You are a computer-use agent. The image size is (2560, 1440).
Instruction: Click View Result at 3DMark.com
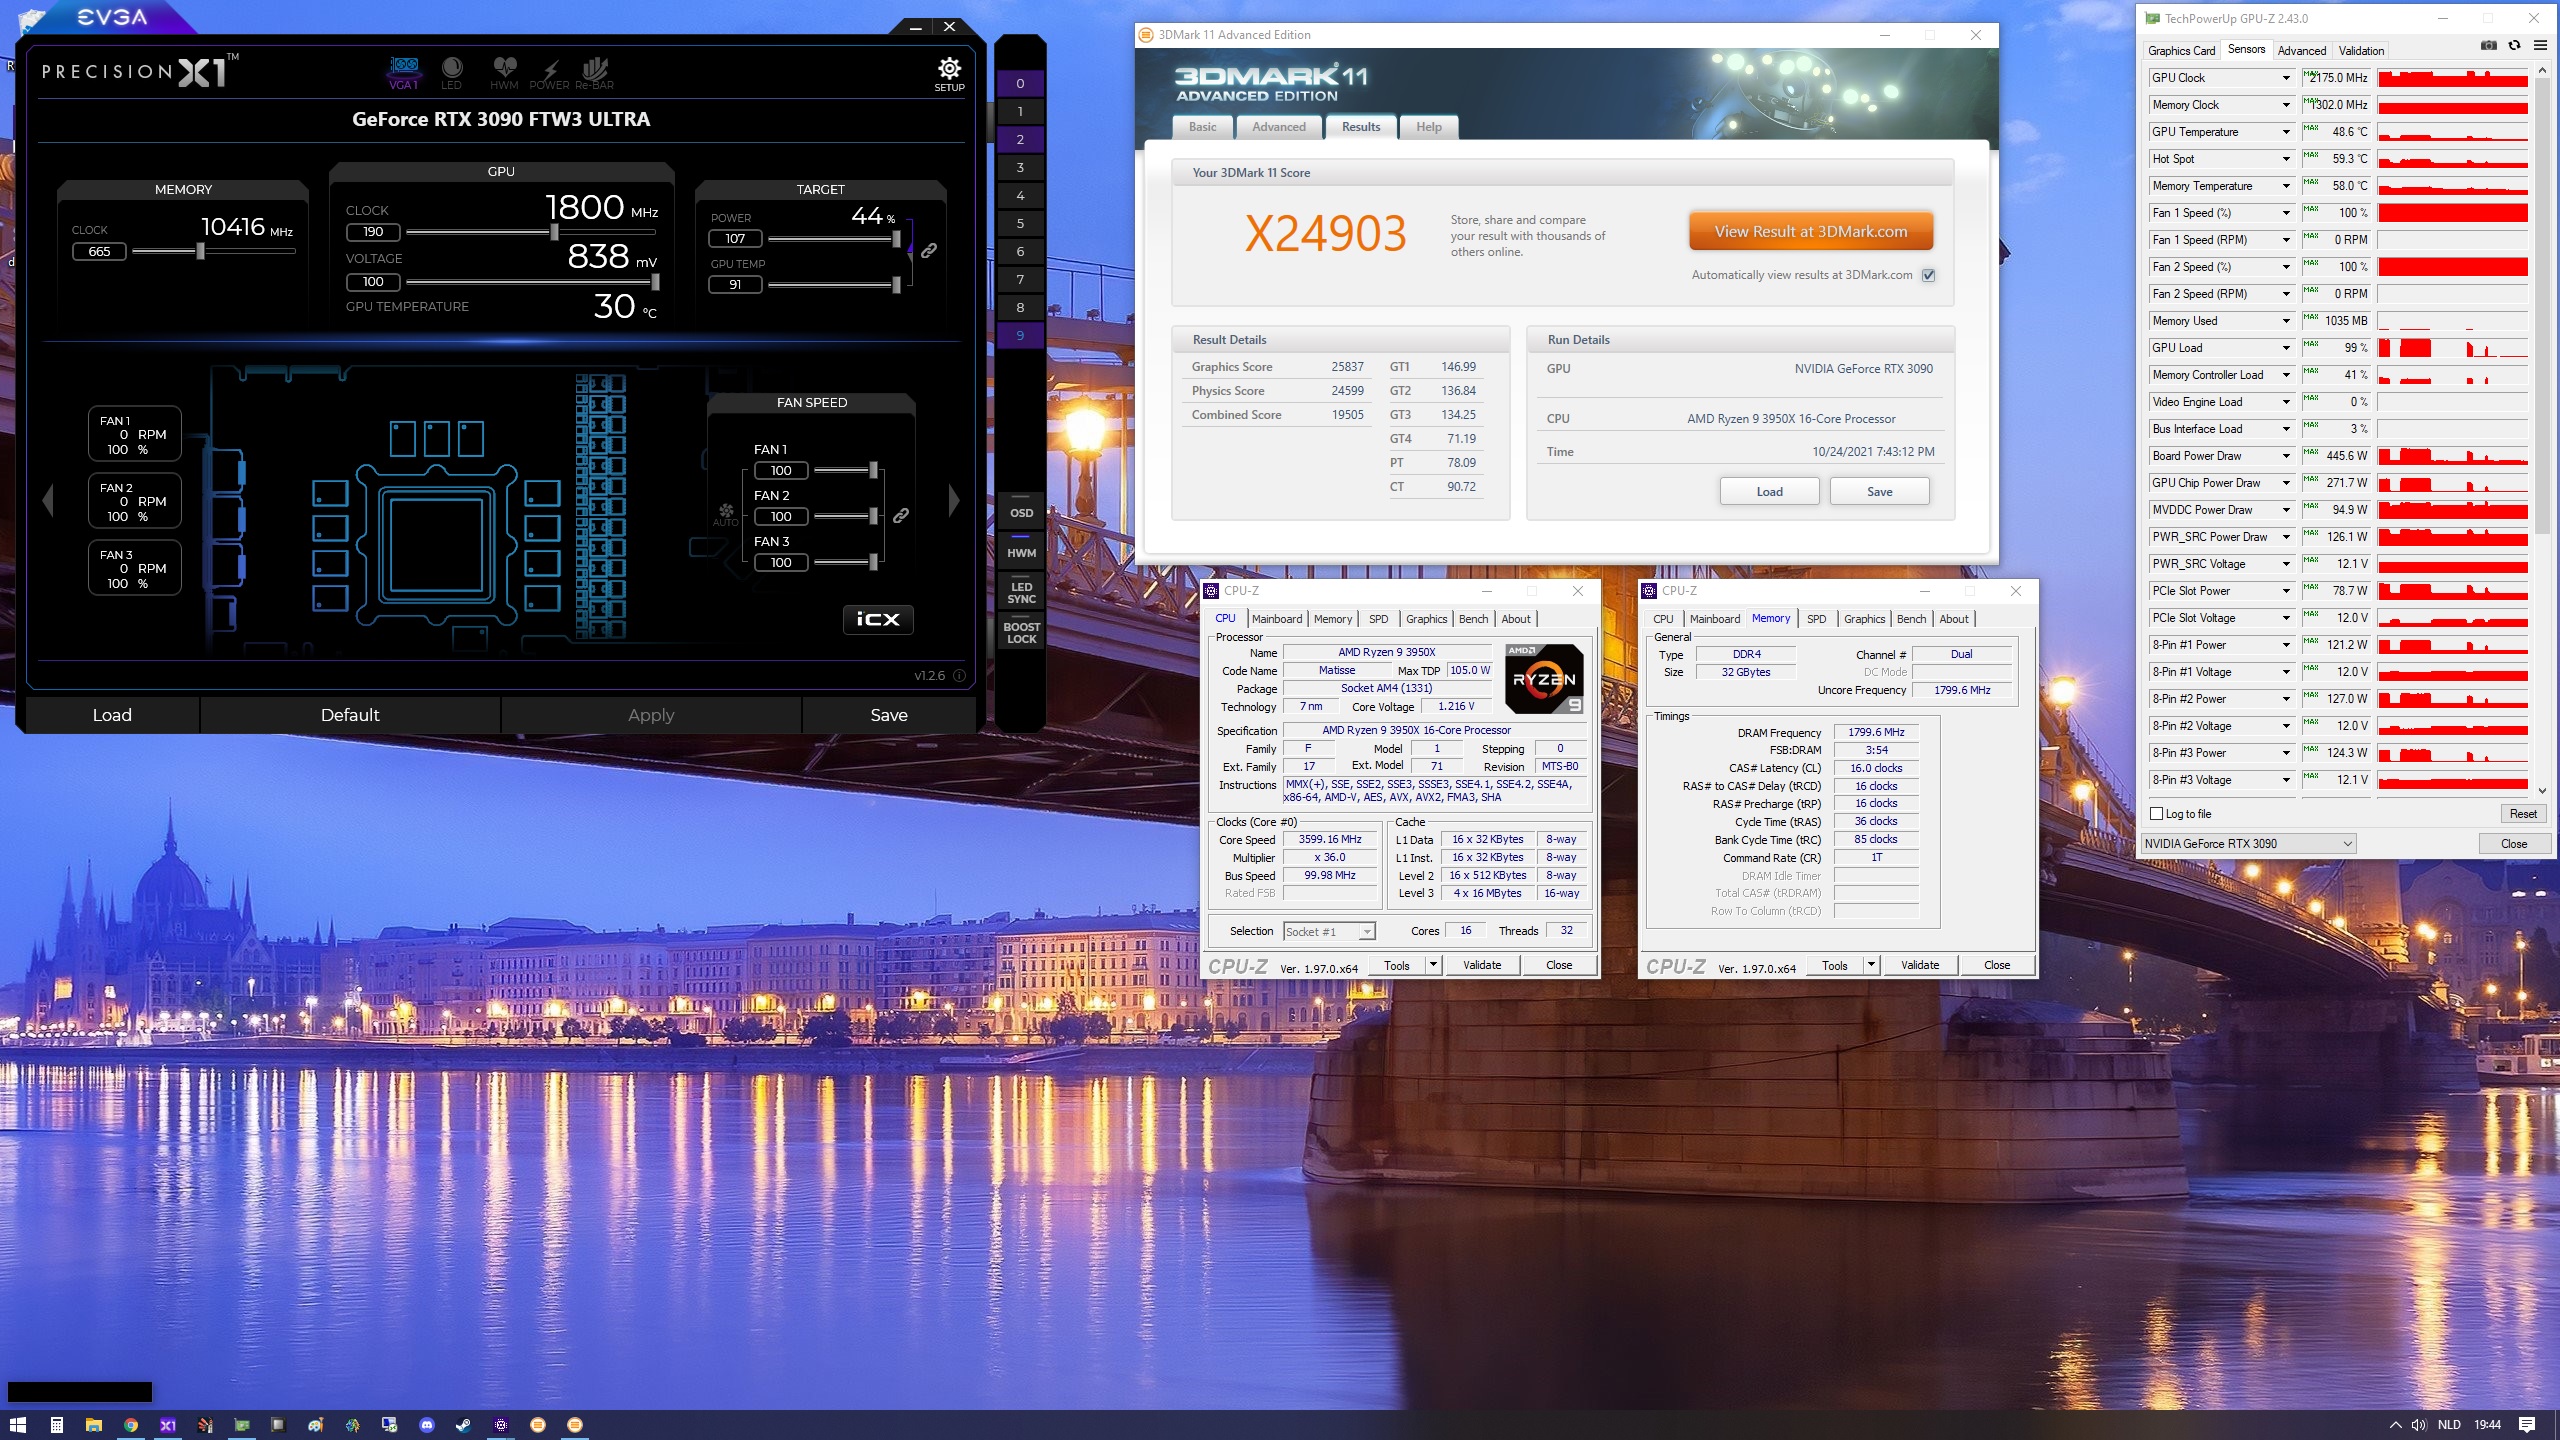[1811, 231]
